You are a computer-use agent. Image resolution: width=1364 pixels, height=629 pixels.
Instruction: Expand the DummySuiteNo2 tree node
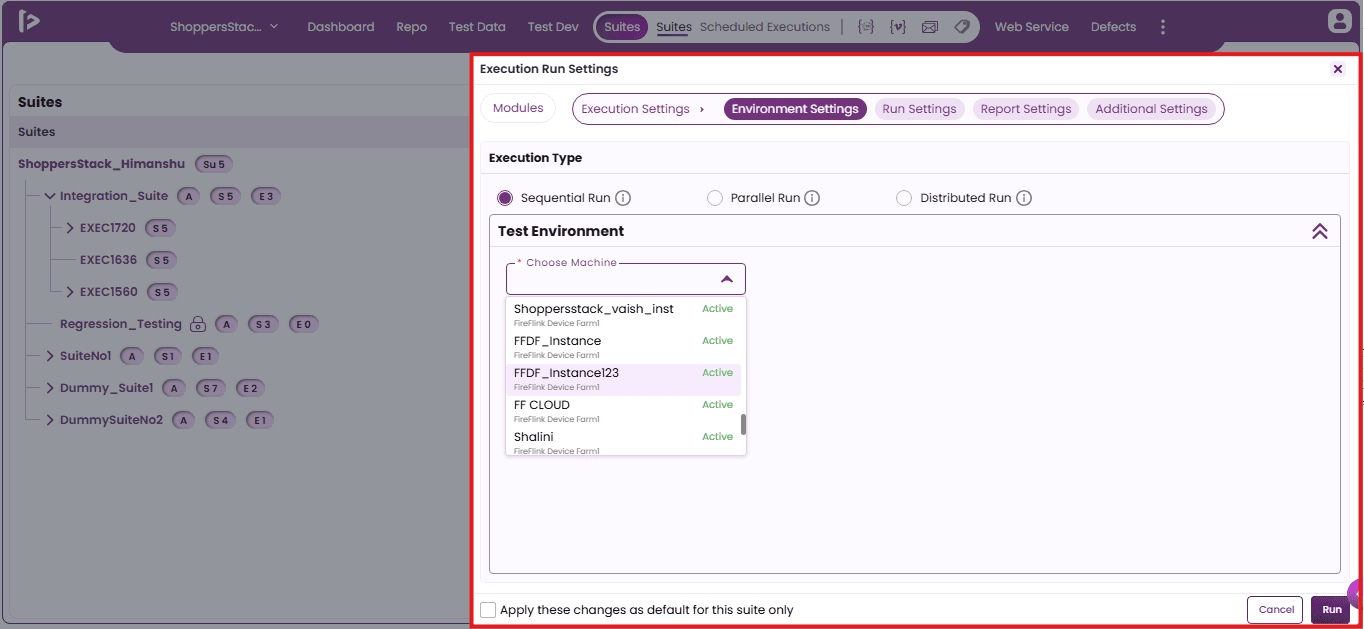[x=50, y=420]
